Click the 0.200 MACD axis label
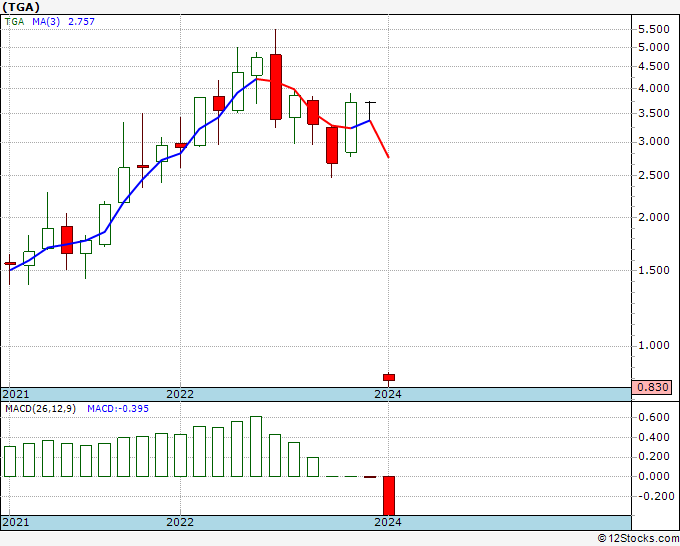The image size is (680, 546). (654, 457)
